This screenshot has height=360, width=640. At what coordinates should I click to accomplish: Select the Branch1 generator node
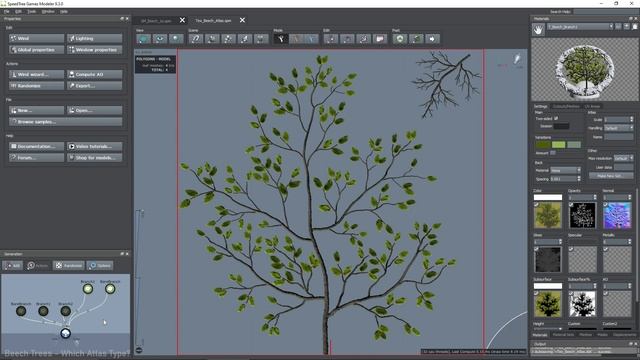pyautogui.click(x=43, y=311)
